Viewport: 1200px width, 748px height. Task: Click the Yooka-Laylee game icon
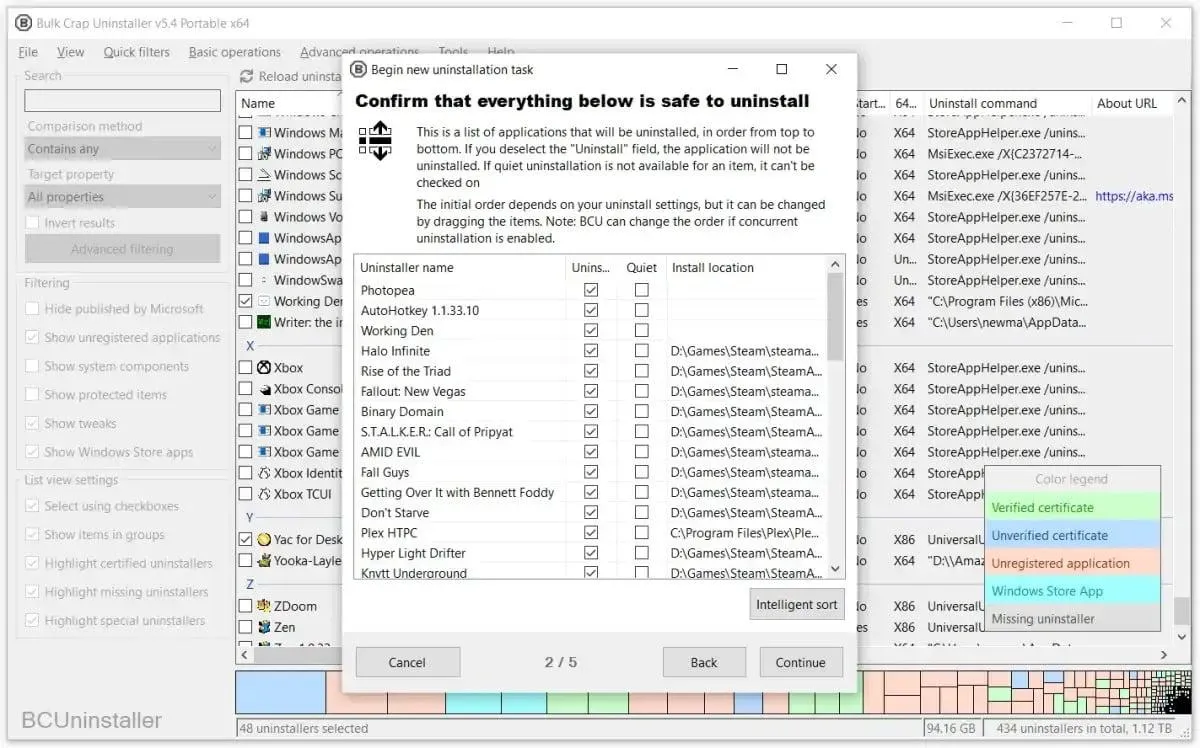264,561
